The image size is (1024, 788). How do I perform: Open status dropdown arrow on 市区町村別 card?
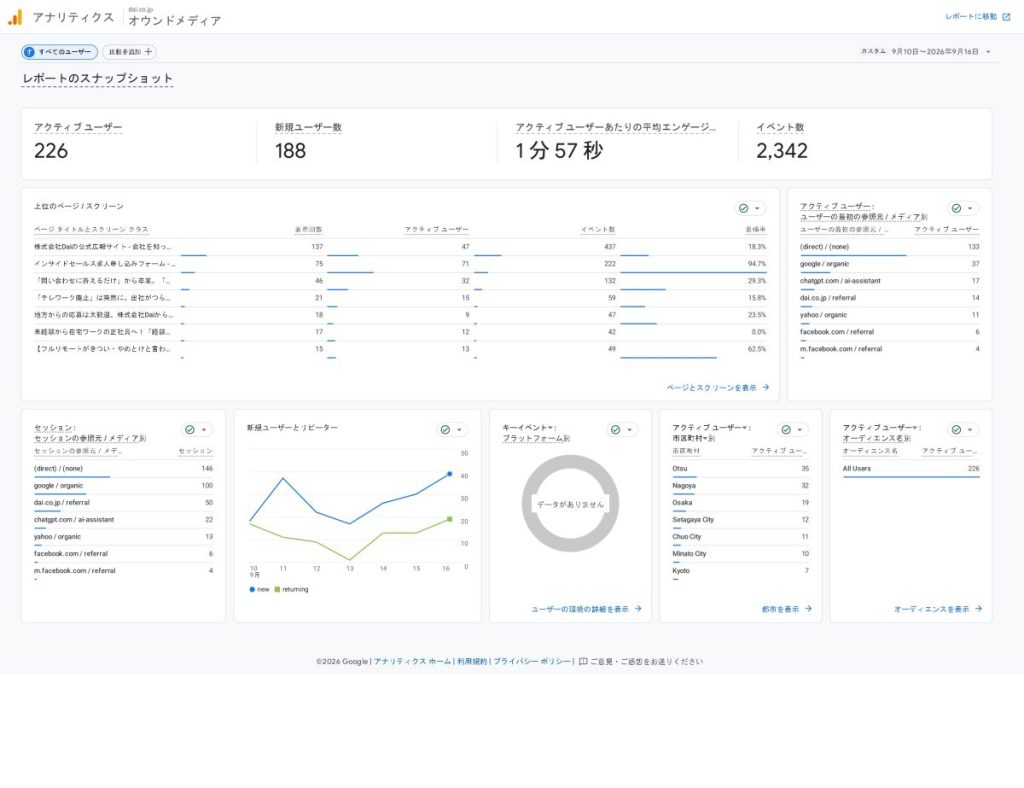tap(800, 430)
